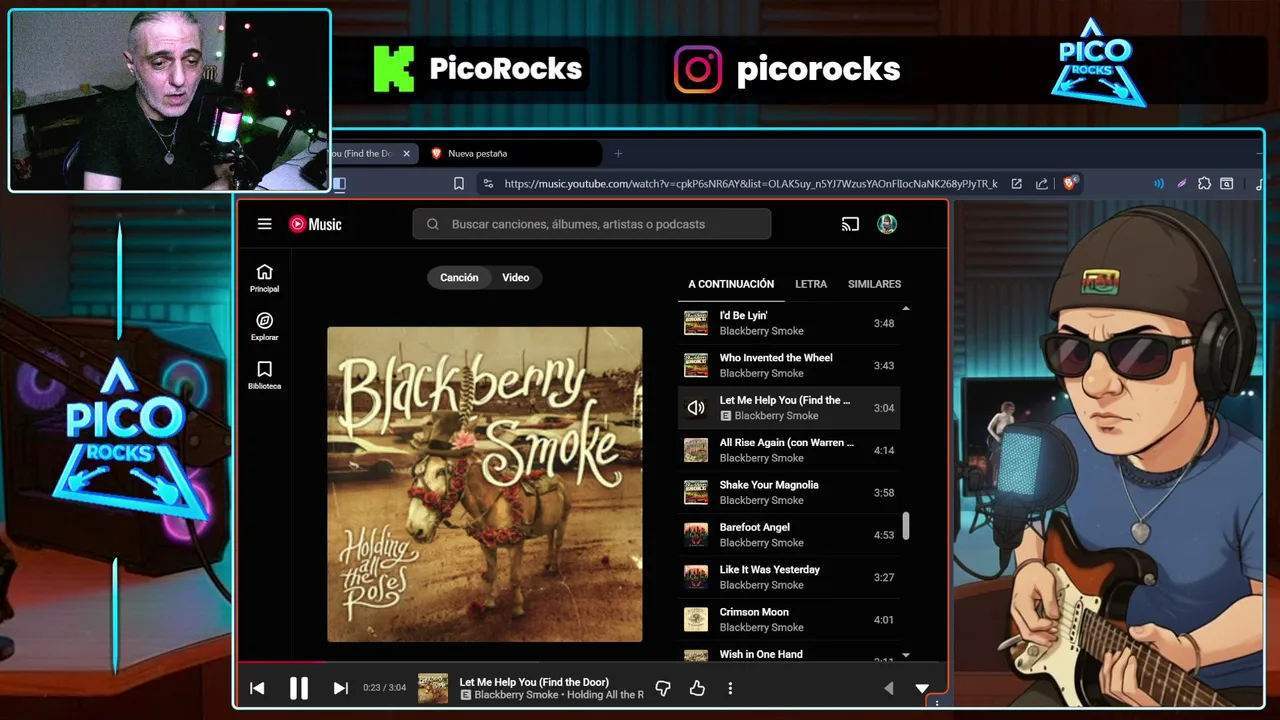The image size is (1280, 720).
Task: Click the search songs, albums, artists field
Action: [x=592, y=224]
